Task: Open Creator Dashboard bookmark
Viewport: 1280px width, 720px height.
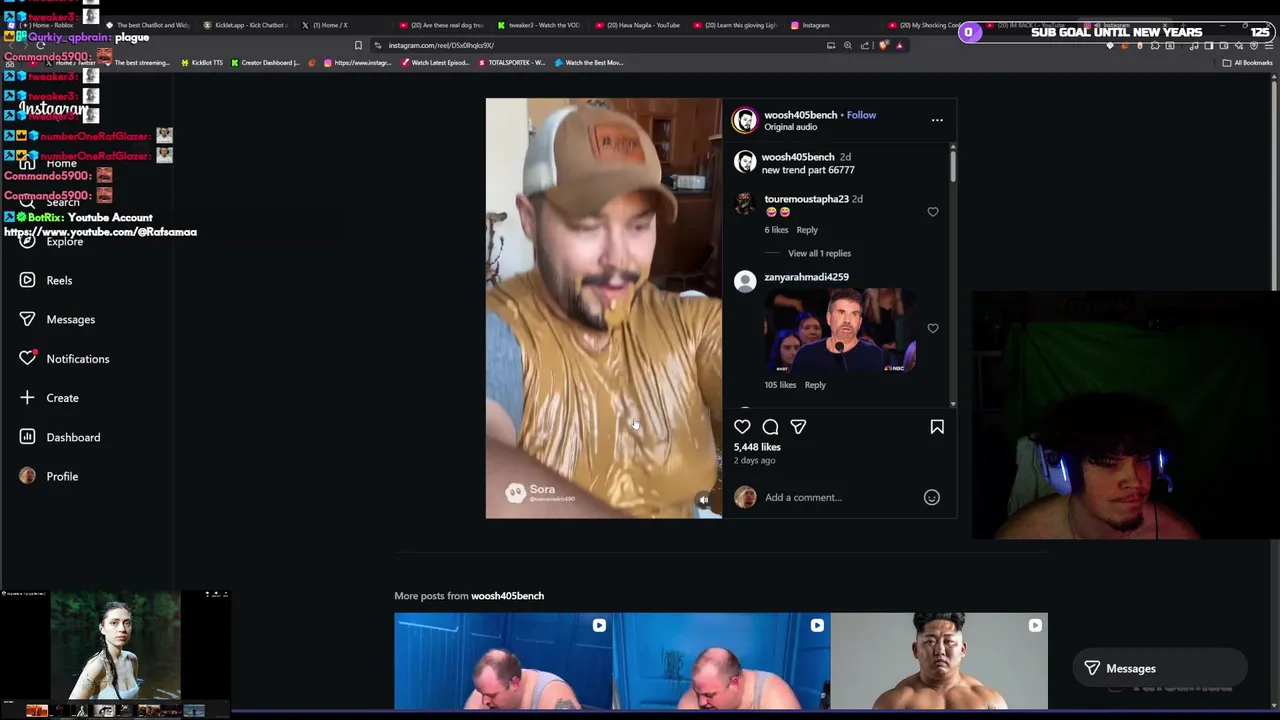Action: 265,63
